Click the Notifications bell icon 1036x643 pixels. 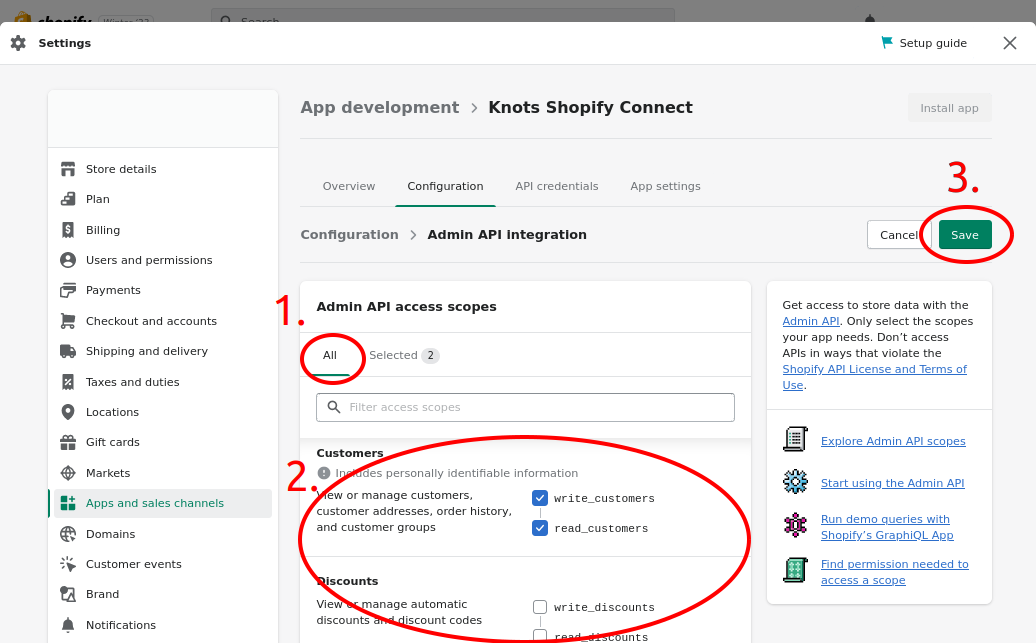(x=68, y=624)
